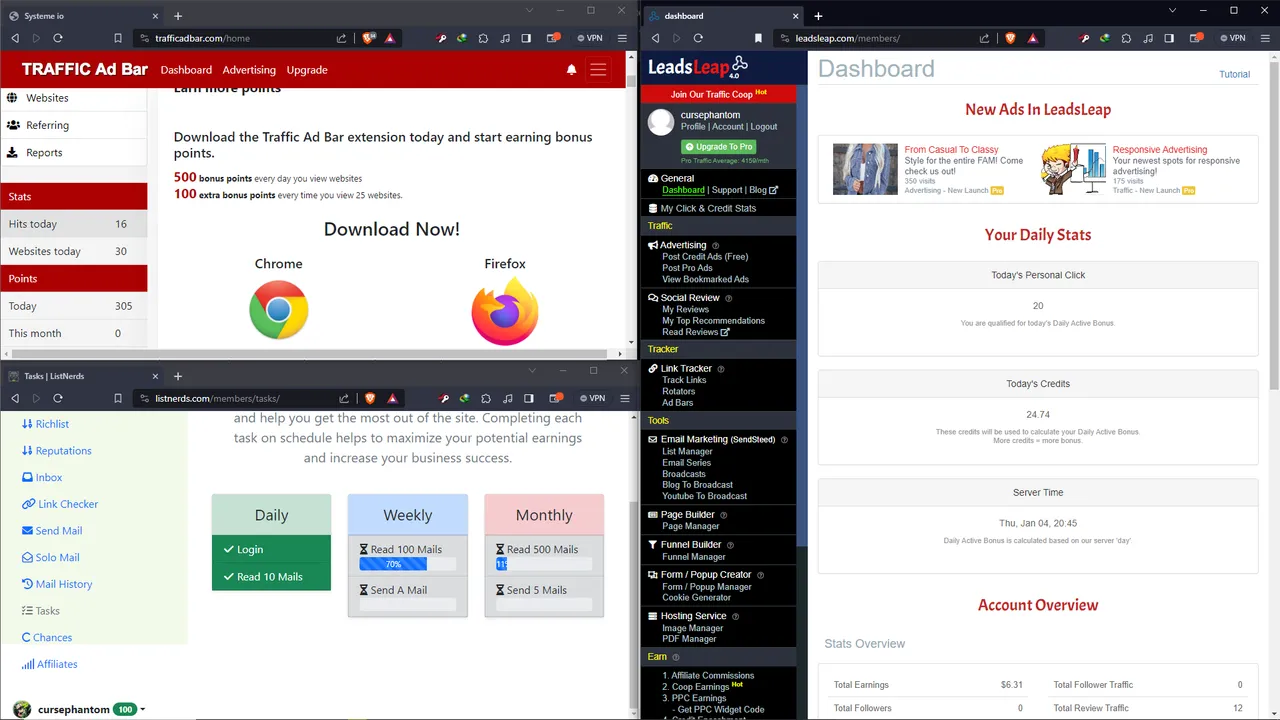Image resolution: width=1280 pixels, height=720 pixels.
Task: Bookmark the trafficadbar.com page
Action: [118, 38]
